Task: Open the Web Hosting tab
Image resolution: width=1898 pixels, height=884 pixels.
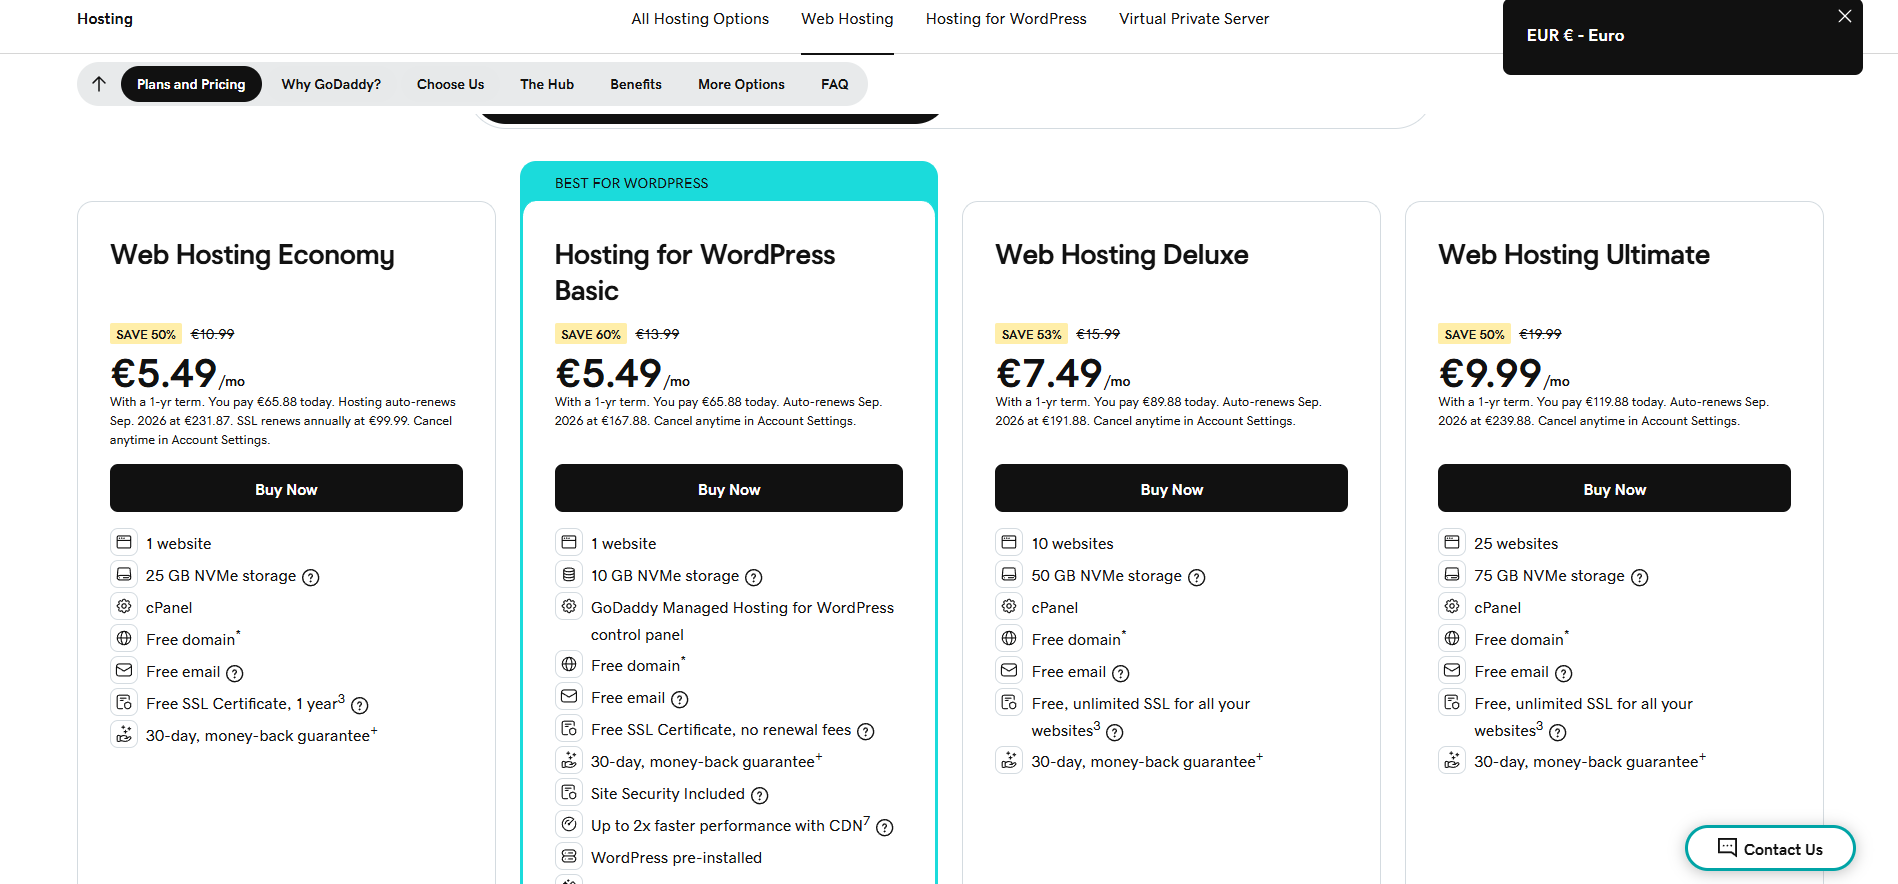Action: 847,19
